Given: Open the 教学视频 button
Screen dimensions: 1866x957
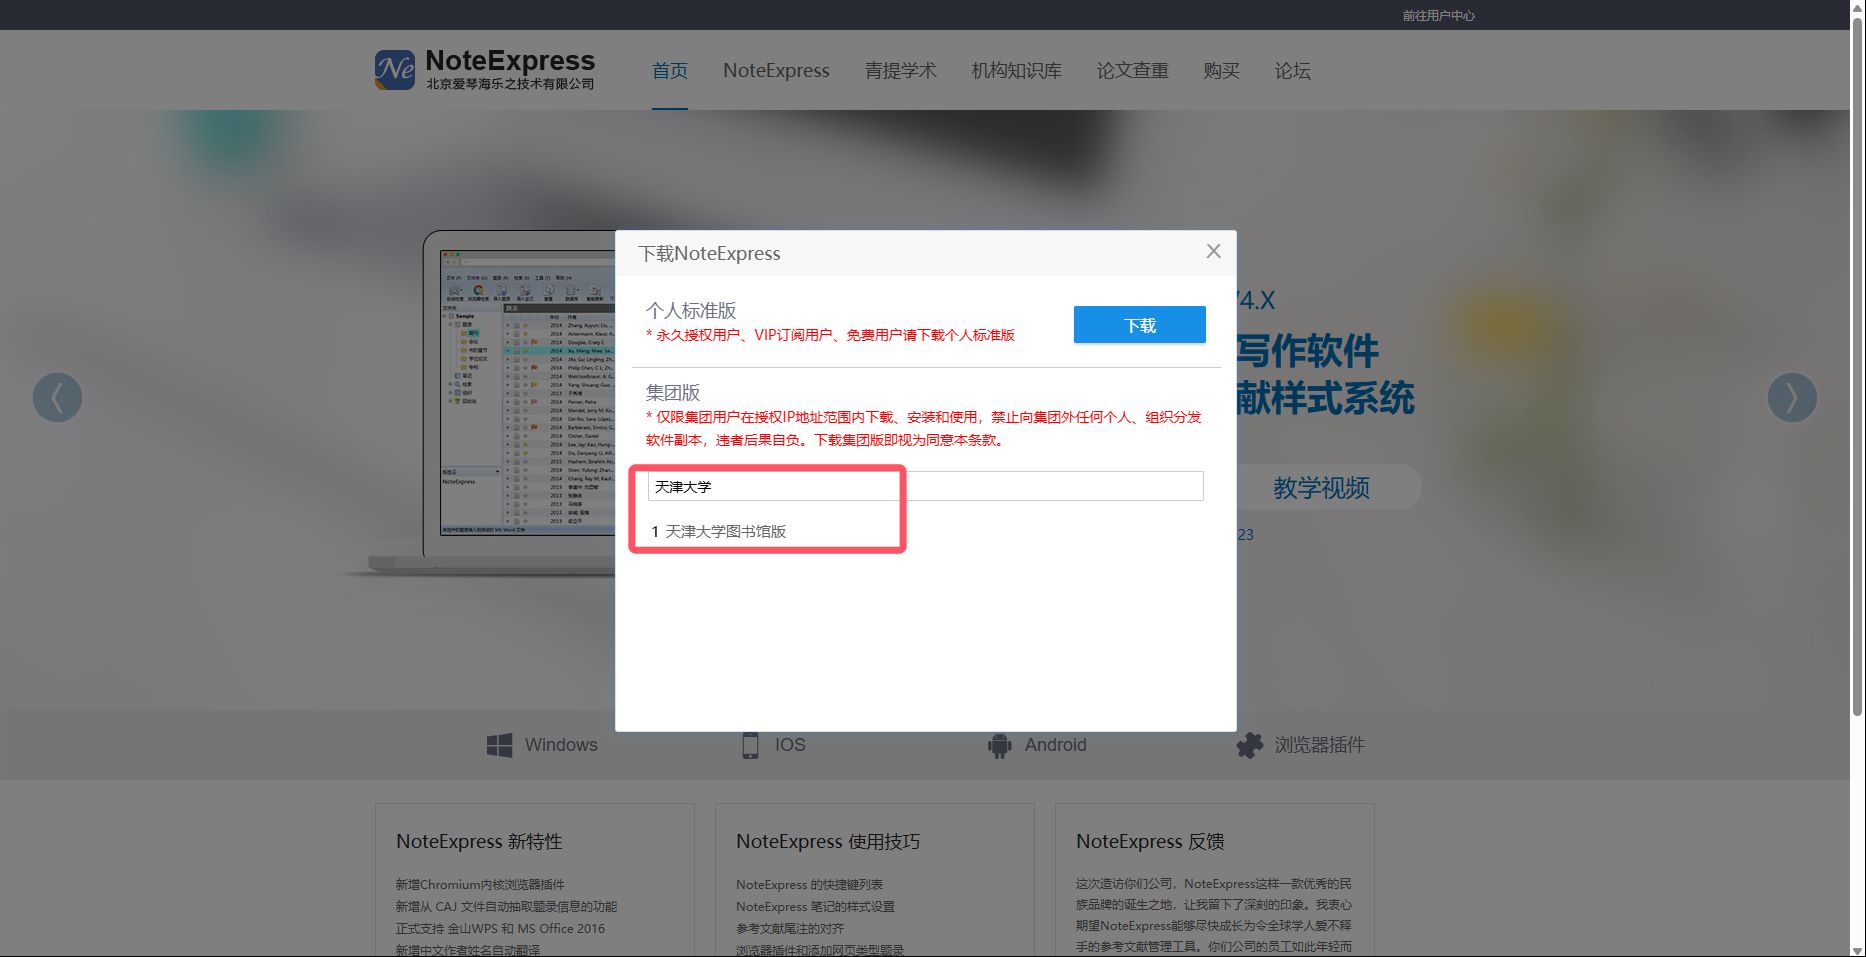Looking at the screenshot, I should click(1321, 488).
